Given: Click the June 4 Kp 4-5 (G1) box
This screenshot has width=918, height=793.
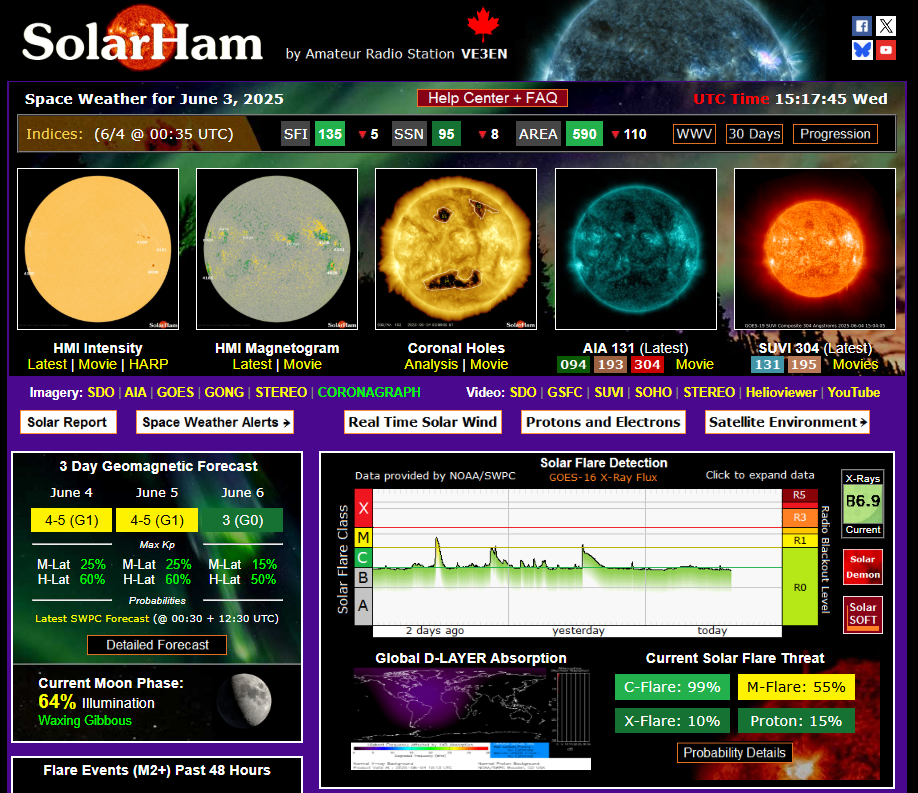Looking at the screenshot, I should [x=71, y=520].
